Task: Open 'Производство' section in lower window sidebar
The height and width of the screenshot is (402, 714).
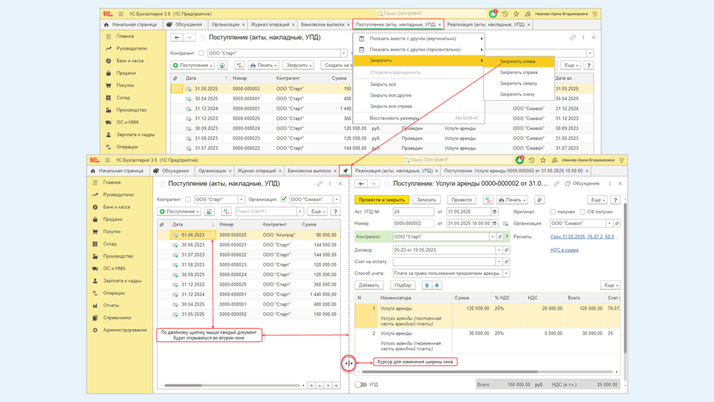Action: (x=118, y=256)
